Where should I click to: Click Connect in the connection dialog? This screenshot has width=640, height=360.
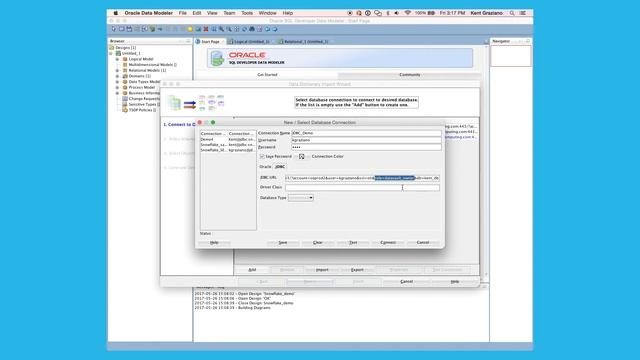[388, 242]
